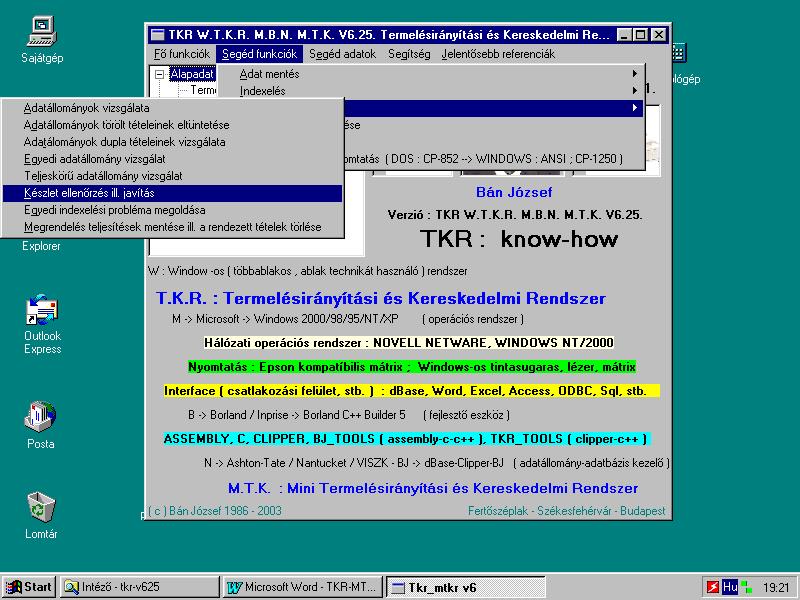Select Adat mentés menu entry

(431, 74)
